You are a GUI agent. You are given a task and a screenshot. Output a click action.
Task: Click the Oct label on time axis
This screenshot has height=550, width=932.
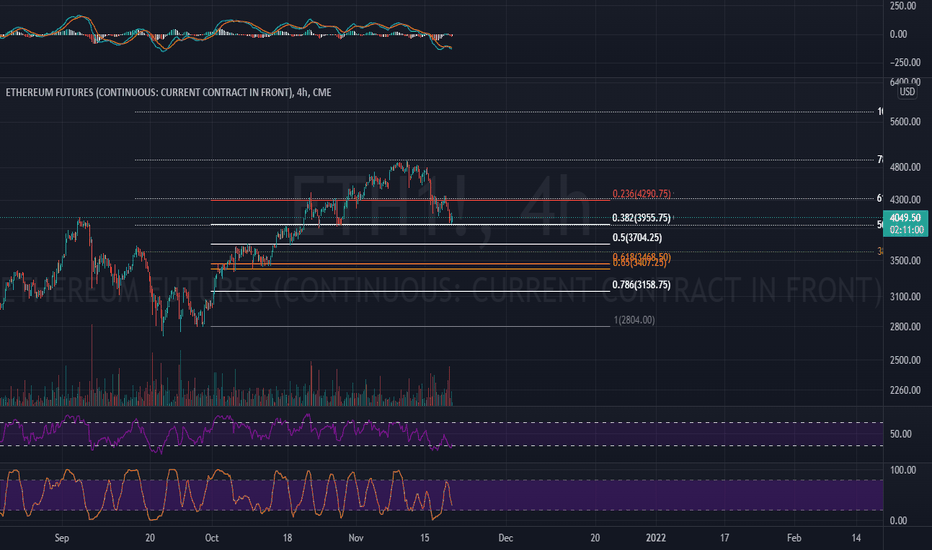(x=212, y=538)
